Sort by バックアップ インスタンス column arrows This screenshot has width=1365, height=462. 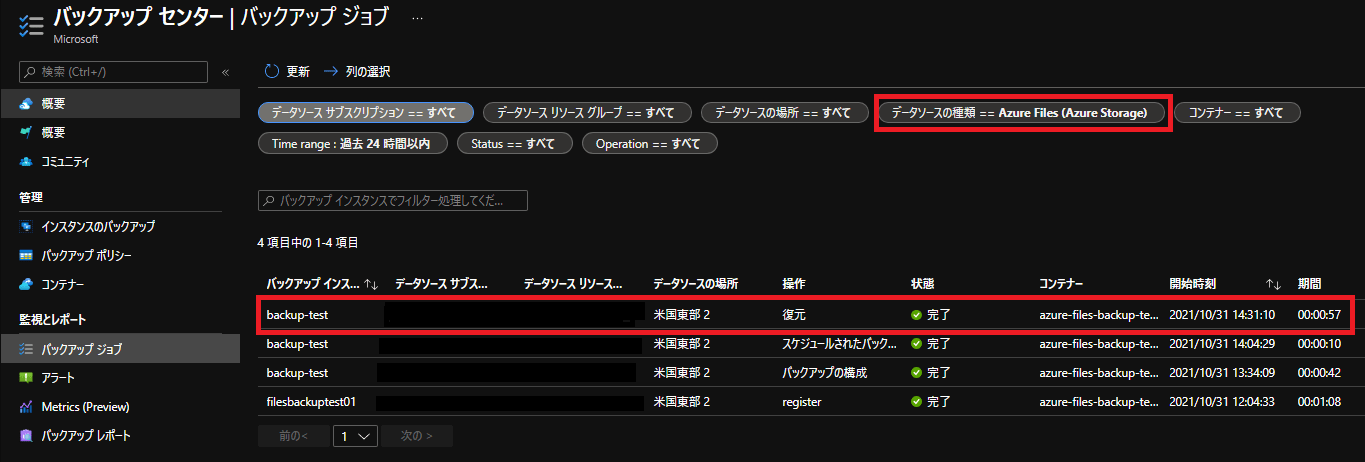372,284
